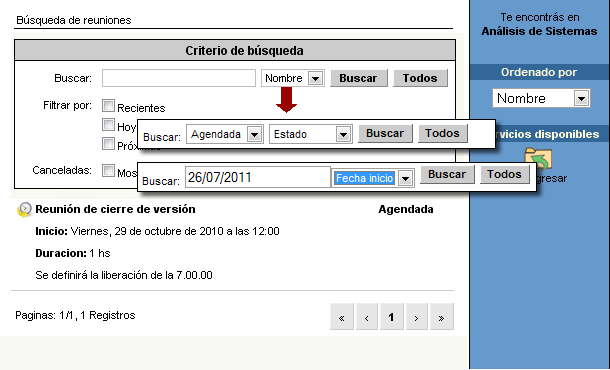Screen dimensions: 610x370
Task: Go to previous results page
Action: pyautogui.click(x=366, y=317)
